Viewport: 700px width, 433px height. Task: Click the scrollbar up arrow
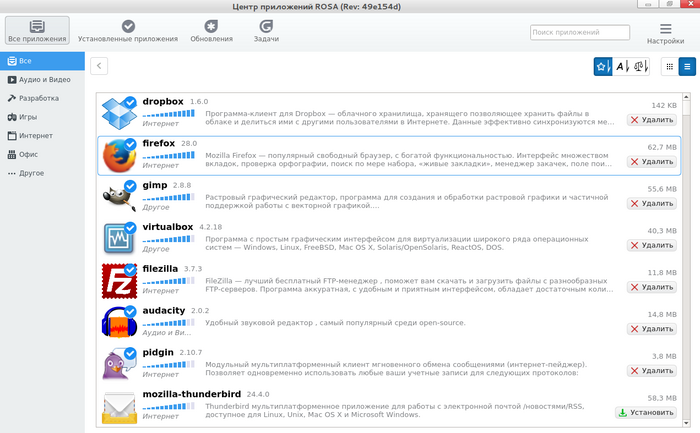(x=686, y=97)
